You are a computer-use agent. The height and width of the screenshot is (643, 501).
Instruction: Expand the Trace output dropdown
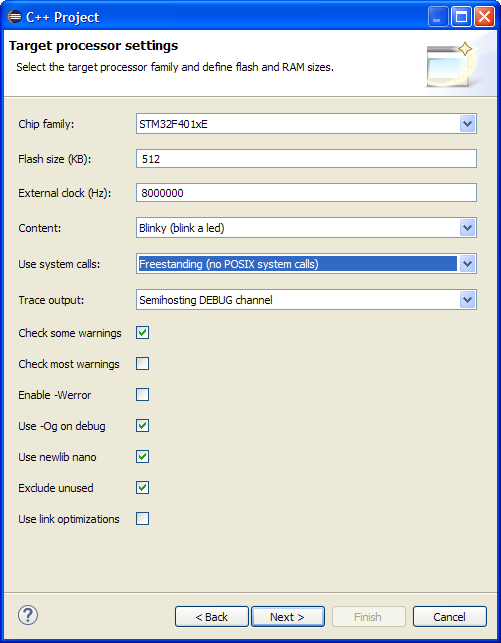click(467, 300)
